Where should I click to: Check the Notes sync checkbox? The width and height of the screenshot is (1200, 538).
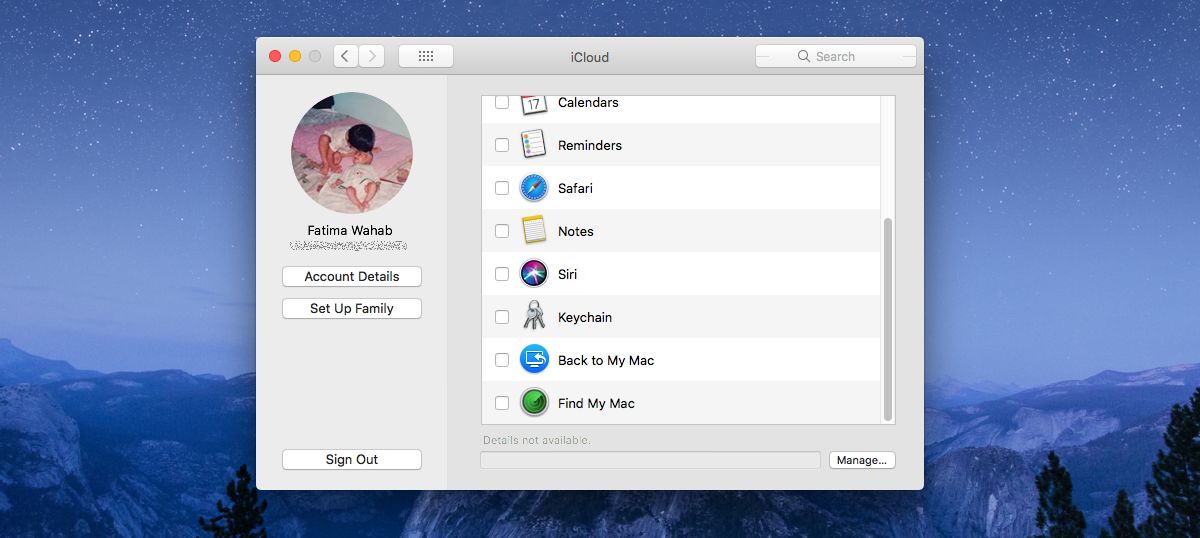502,231
